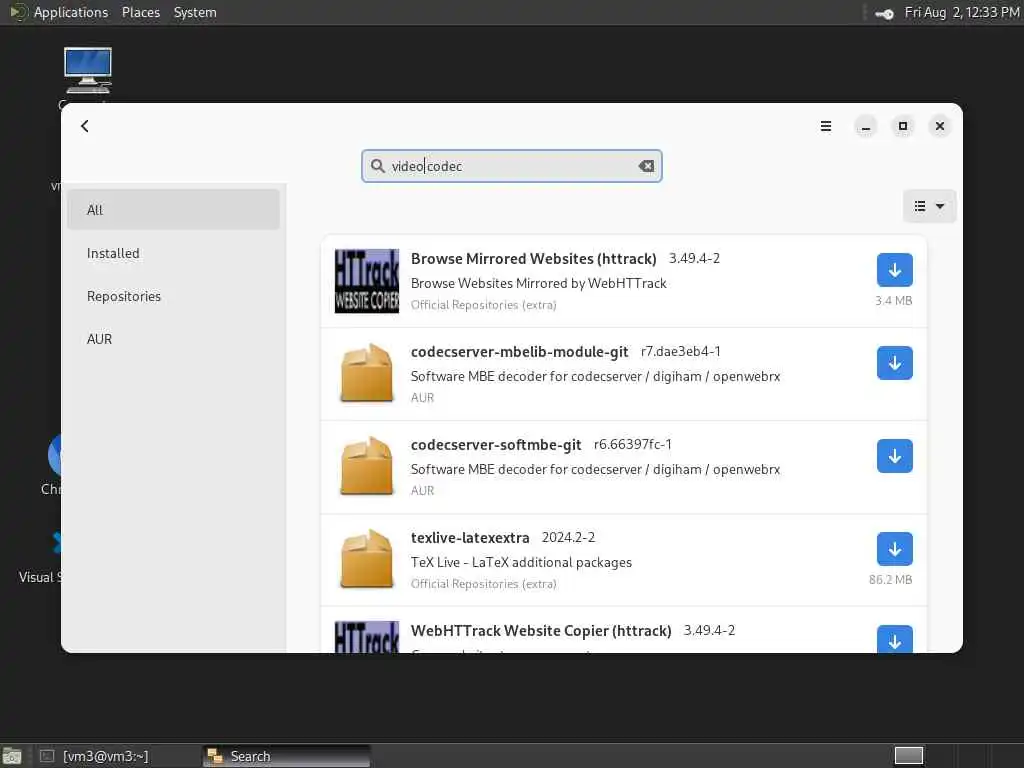Click the magnifier icon in the search field
Image resolution: width=1024 pixels, height=768 pixels.
pyautogui.click(x=377, y=166)
